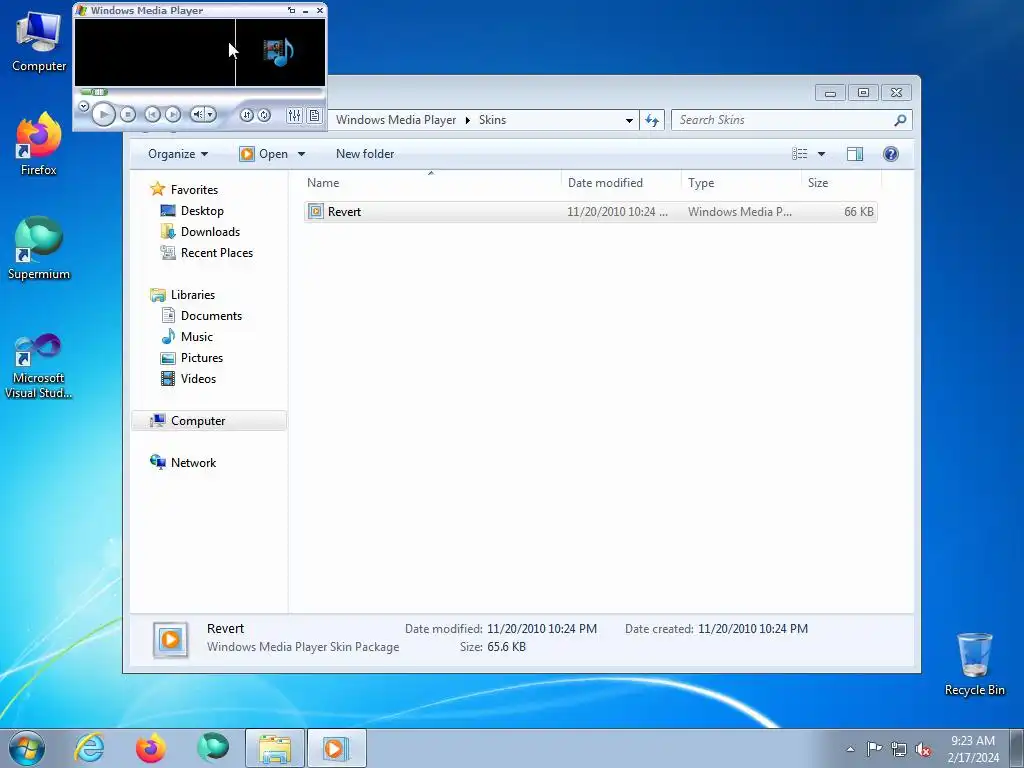Screen dimensions: 1024x768
Task: Show playlist pane in Media Player
Action: 315,116
